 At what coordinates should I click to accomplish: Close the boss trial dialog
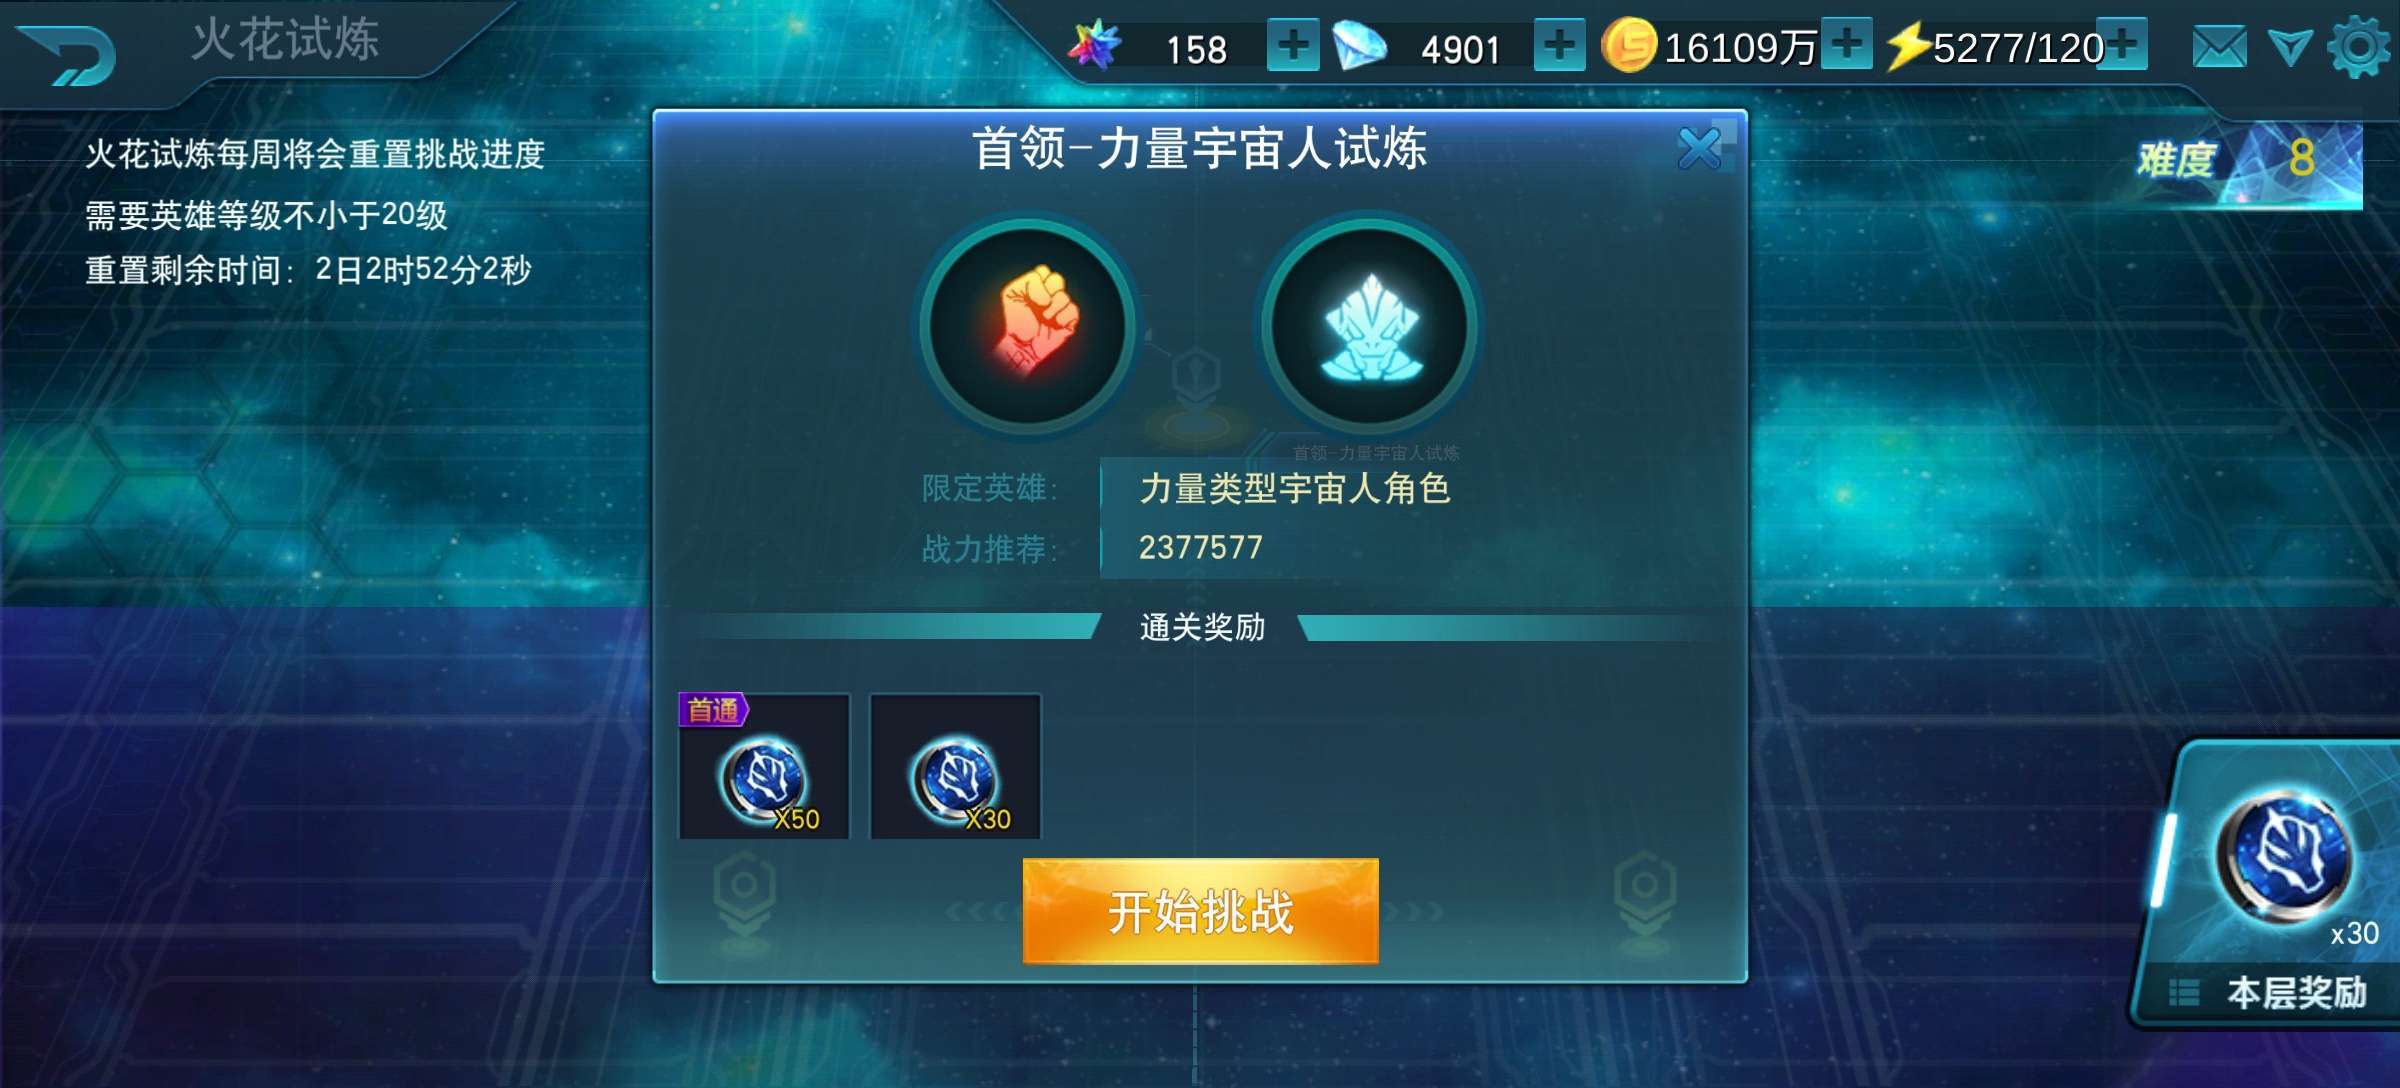(x=1704, y=148)
